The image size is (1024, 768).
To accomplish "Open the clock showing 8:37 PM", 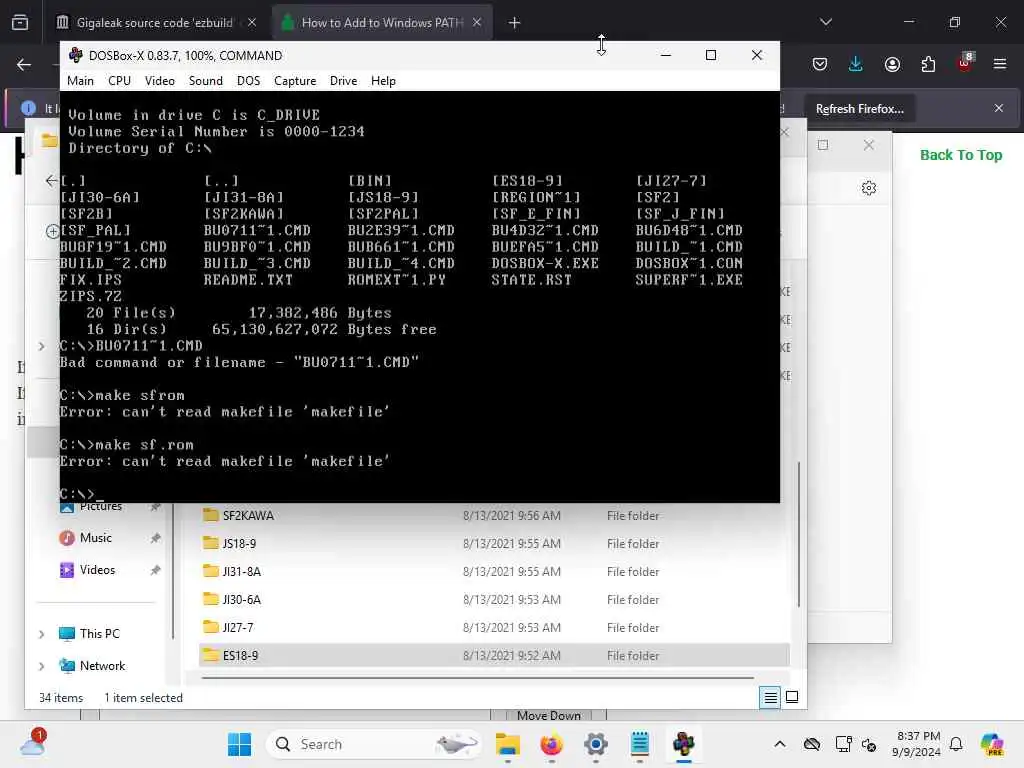I will 916,744.
